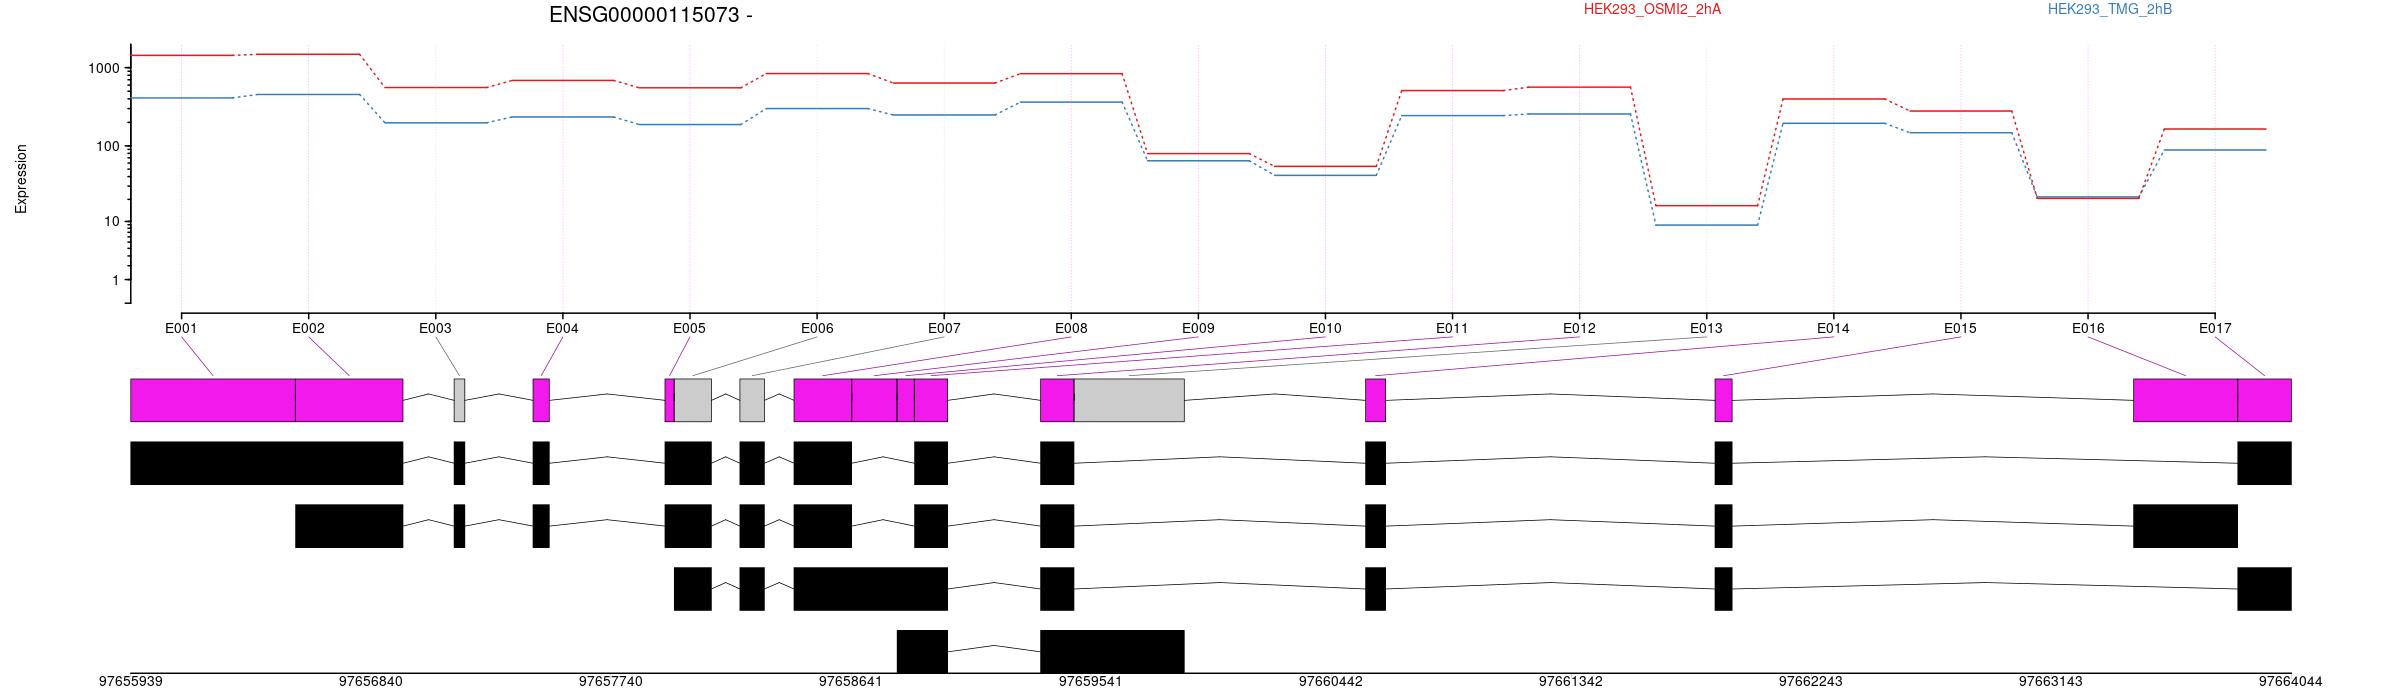Click genomic coordinate 97658641
Screen dimensions: 2400x700
[851, 682]
